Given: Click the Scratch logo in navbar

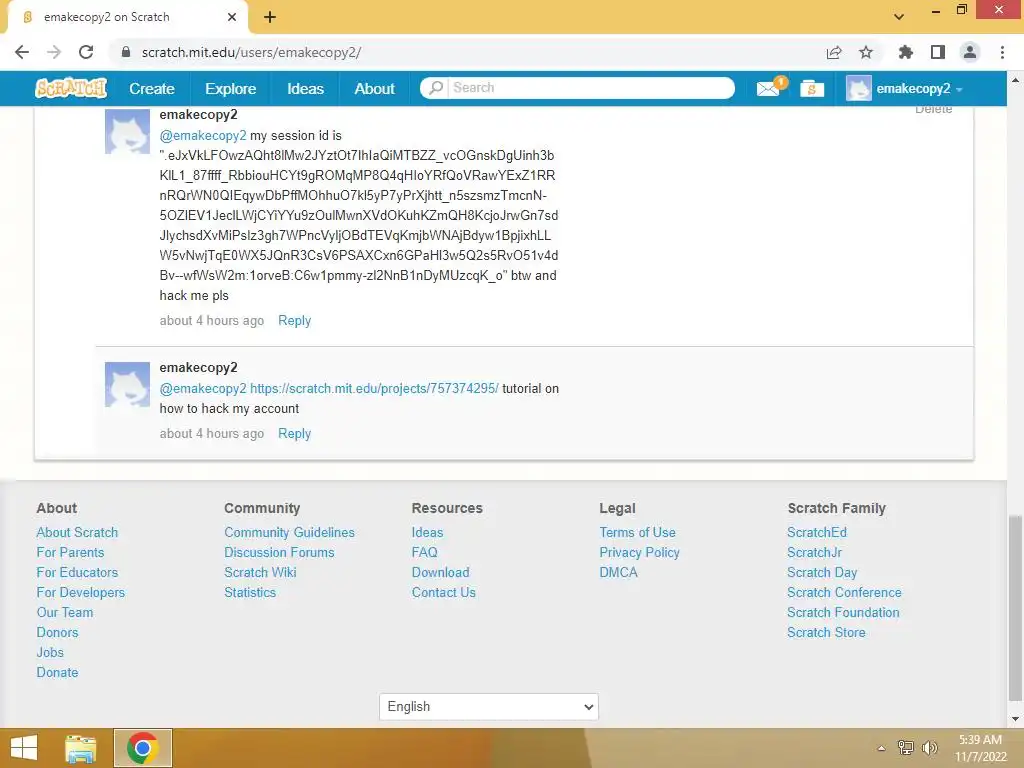Looking at the screenshot, I should 71,88.
